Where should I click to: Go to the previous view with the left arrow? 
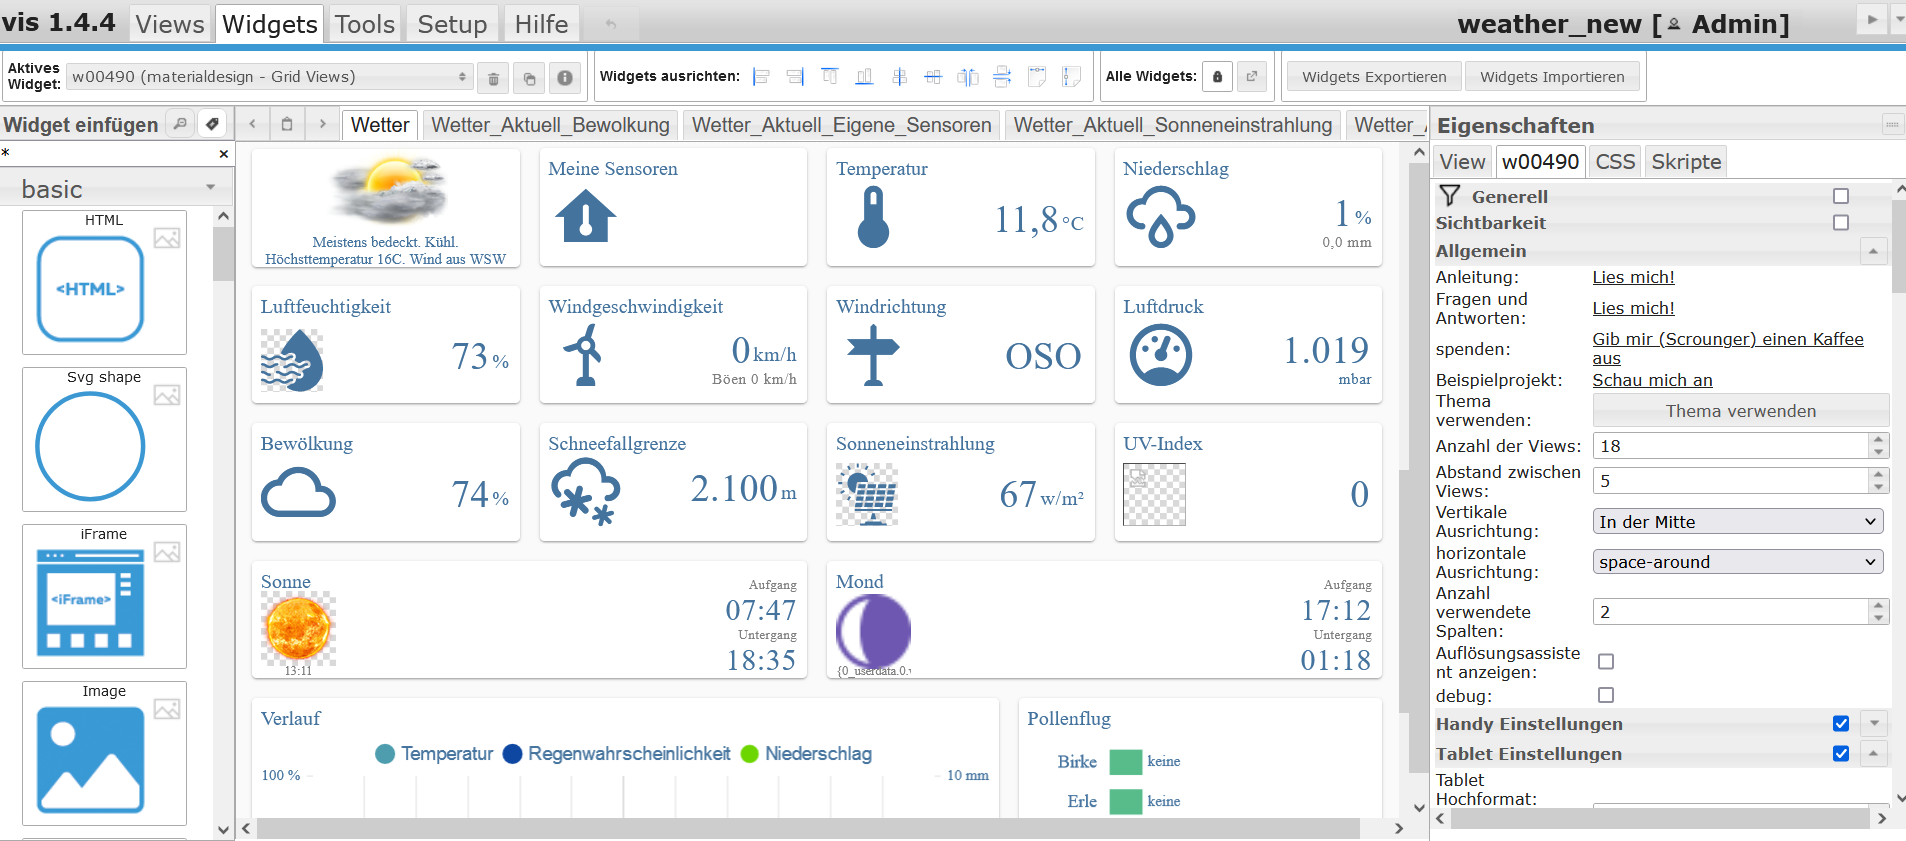pos(253,124)
